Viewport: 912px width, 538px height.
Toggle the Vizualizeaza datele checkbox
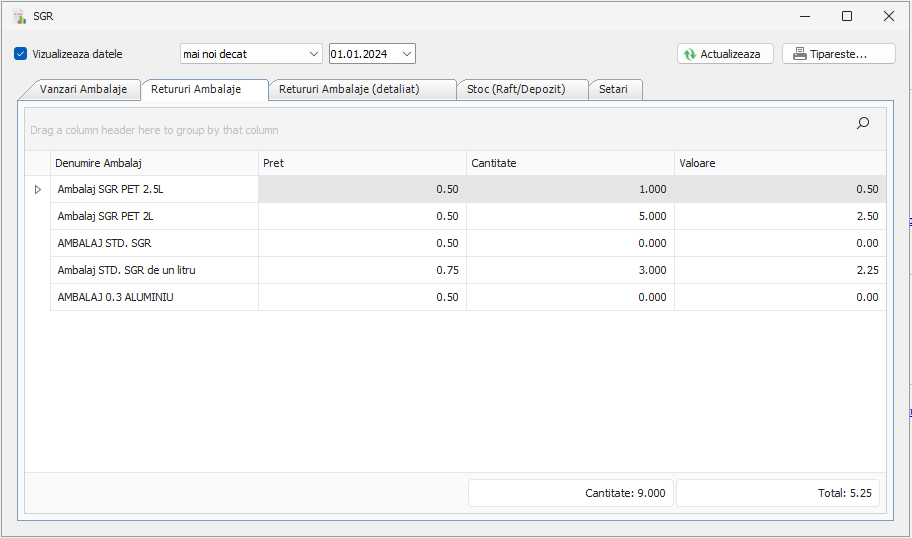pyautogui.click(x=21, y=54)
